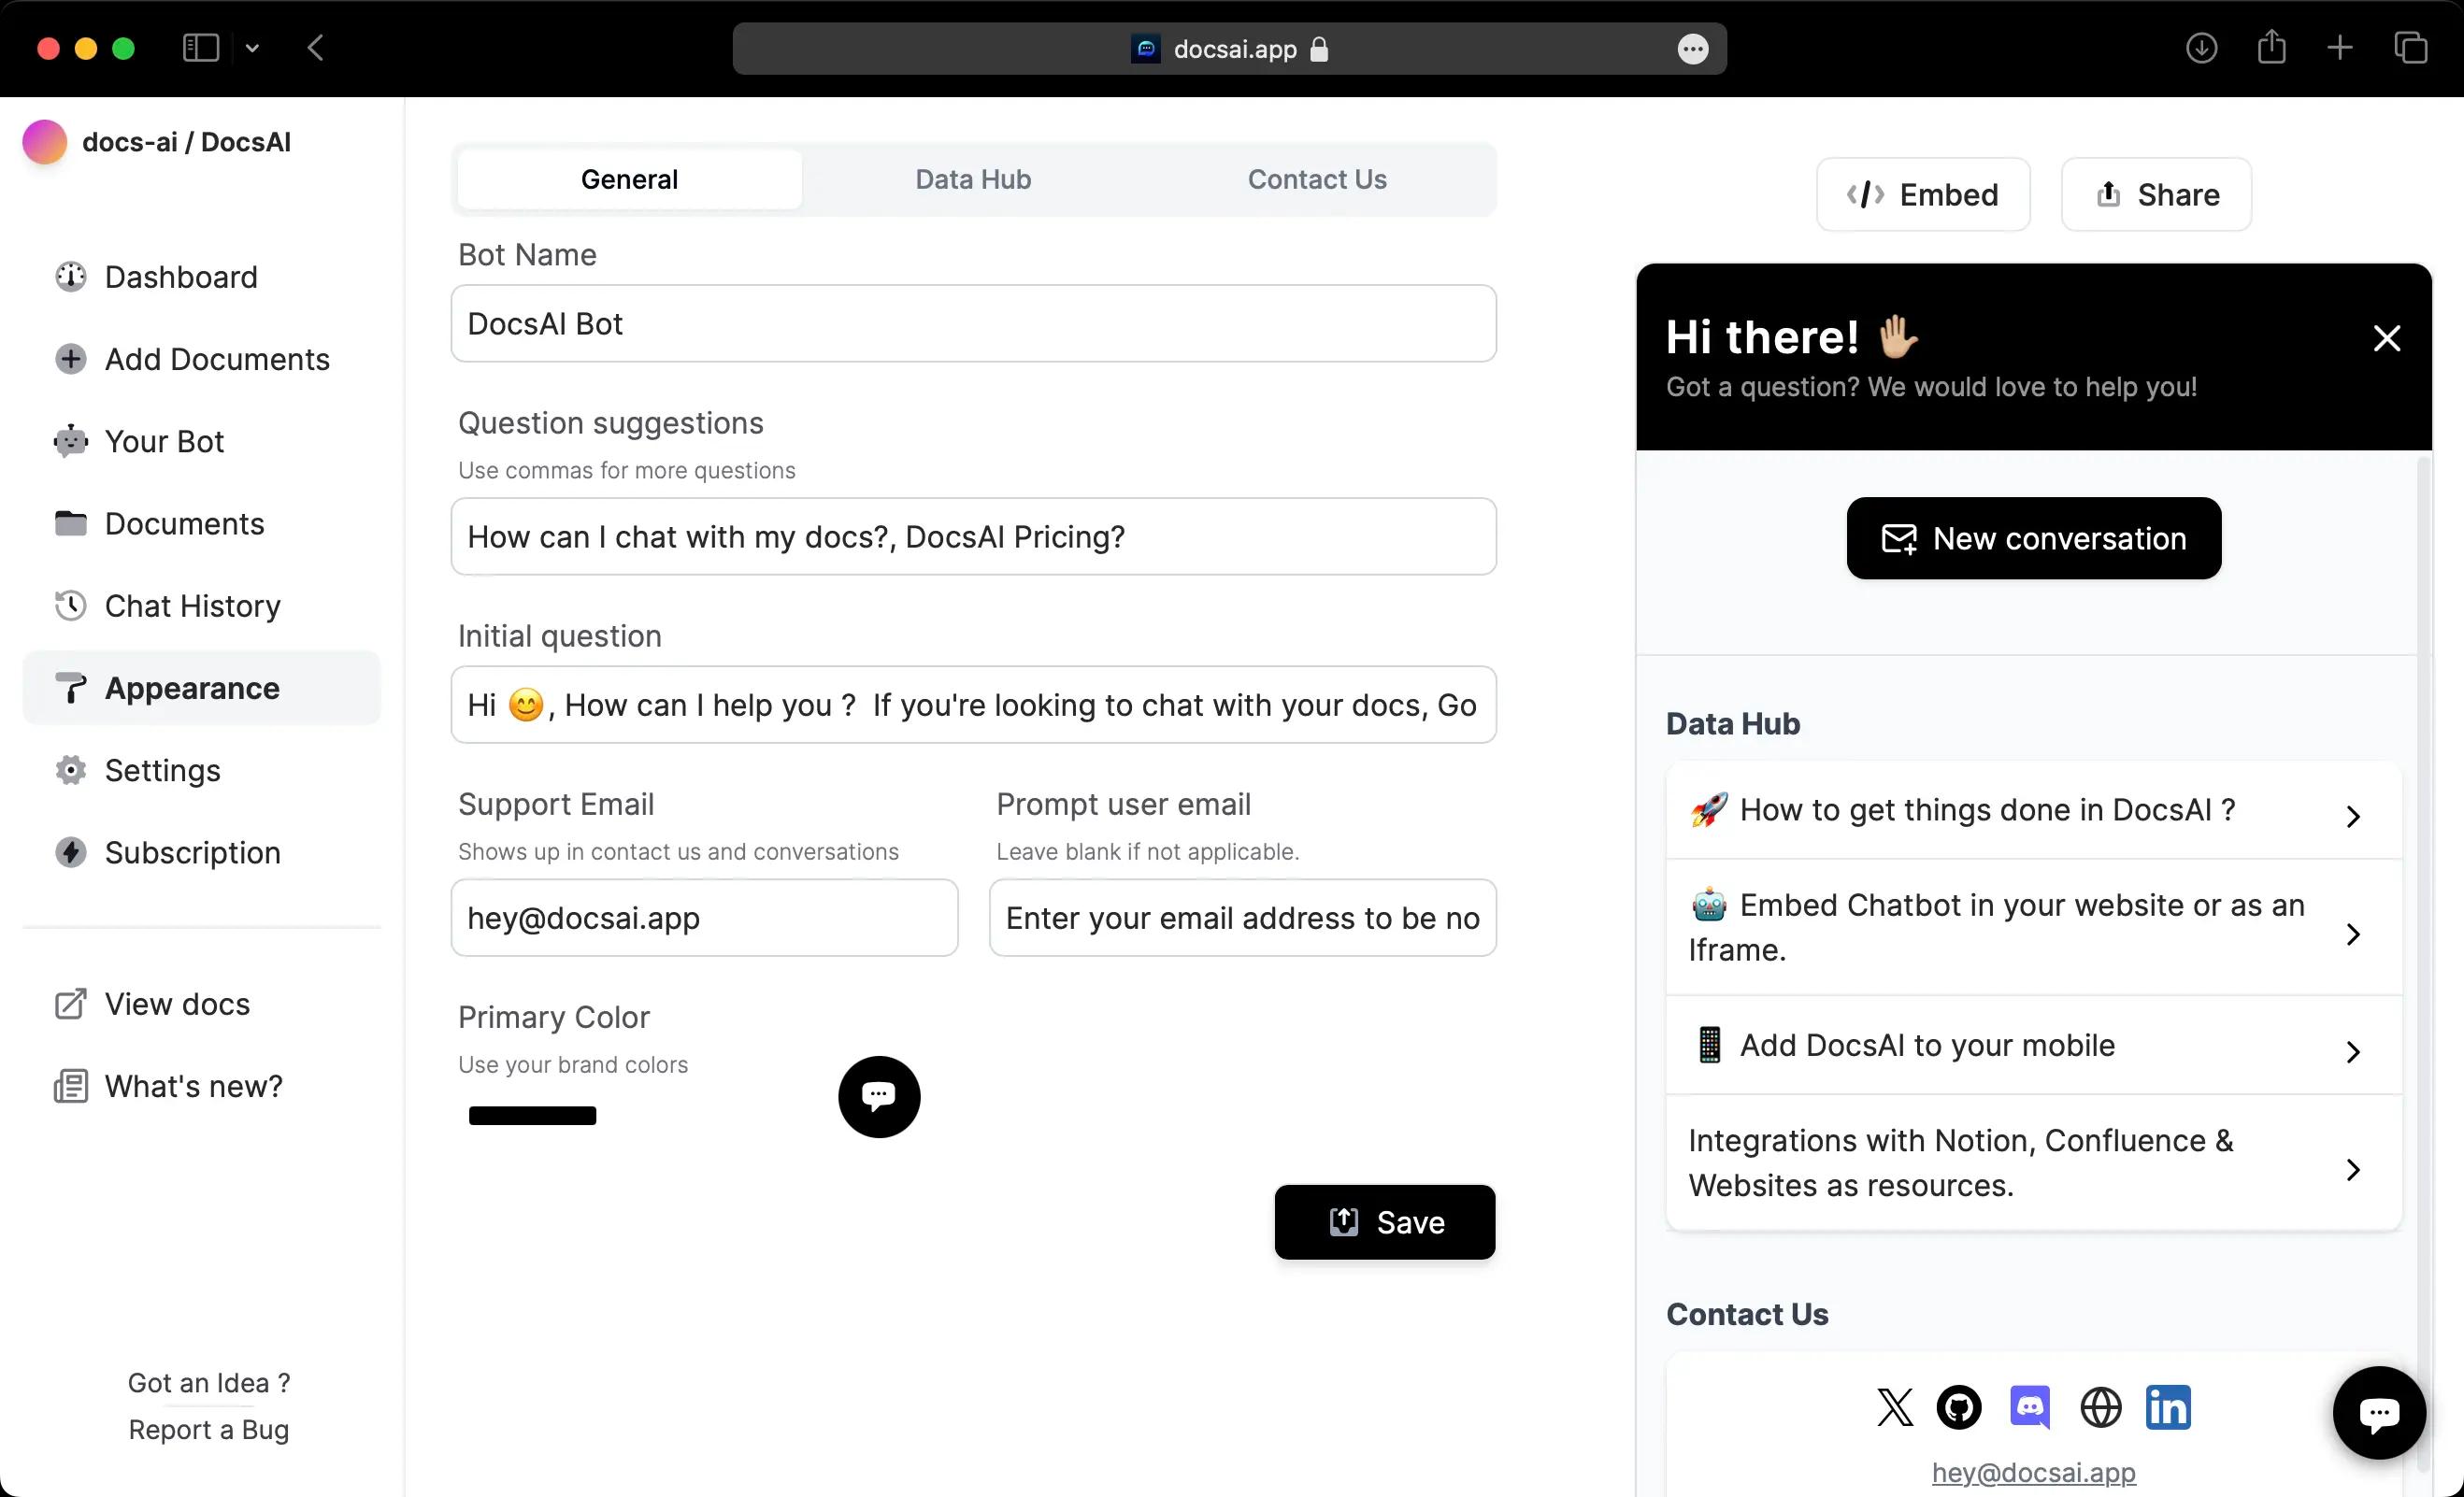2464x1497 pixels.
Task: Close the 'Hi there!' chat preview
Action: pyautogui.click(x=2388, y=338)
